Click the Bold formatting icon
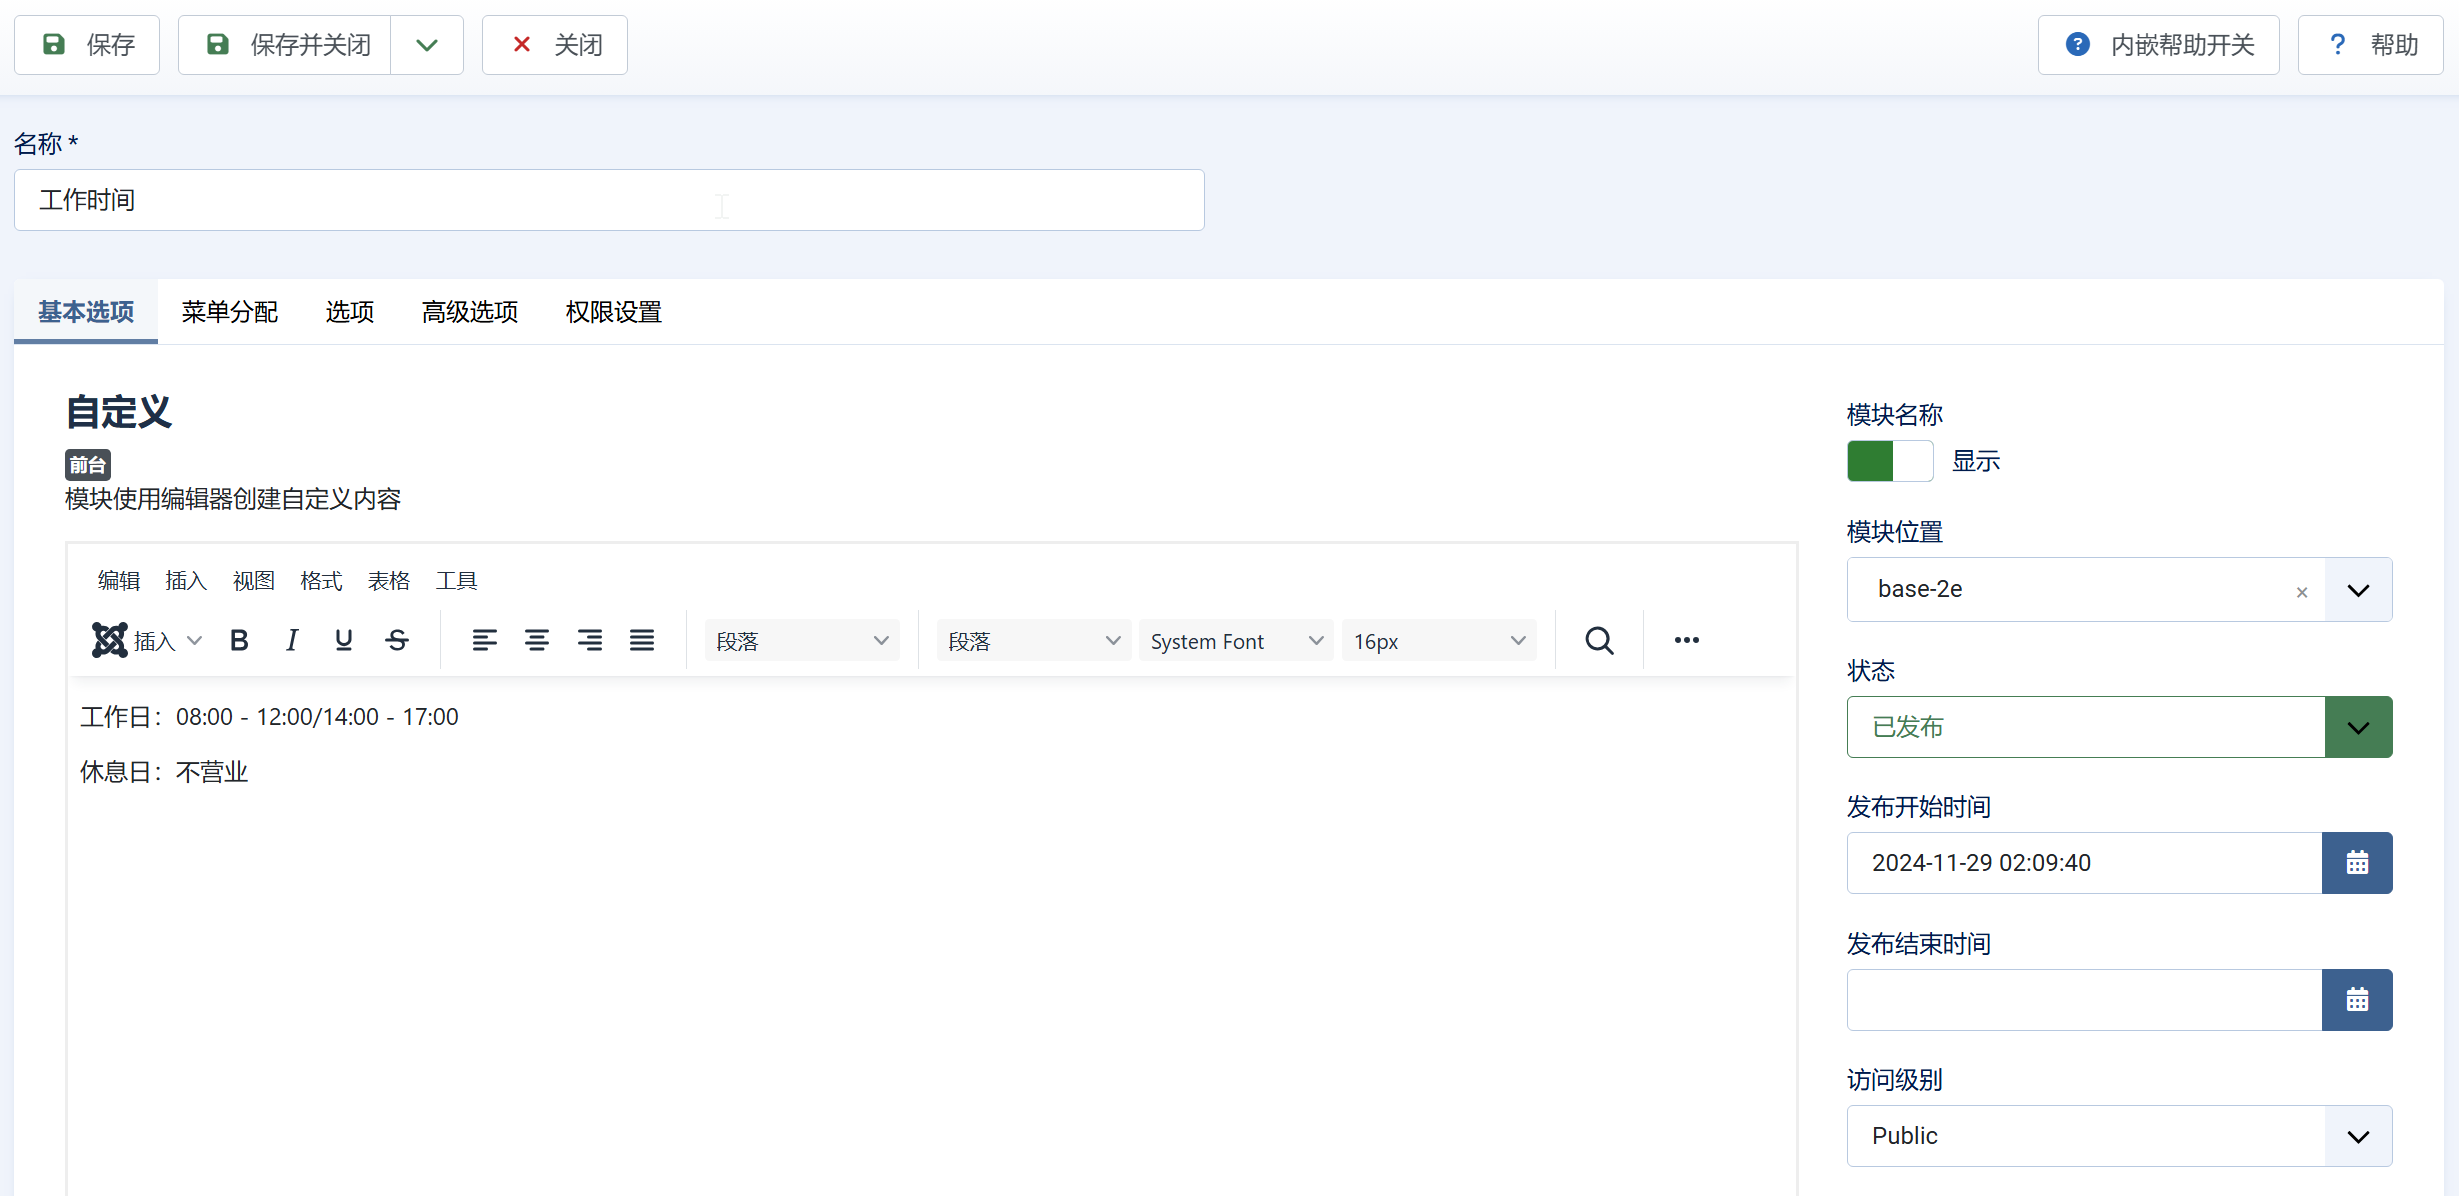Viewport: 2459px width, 1196px height. click(239, 640)
